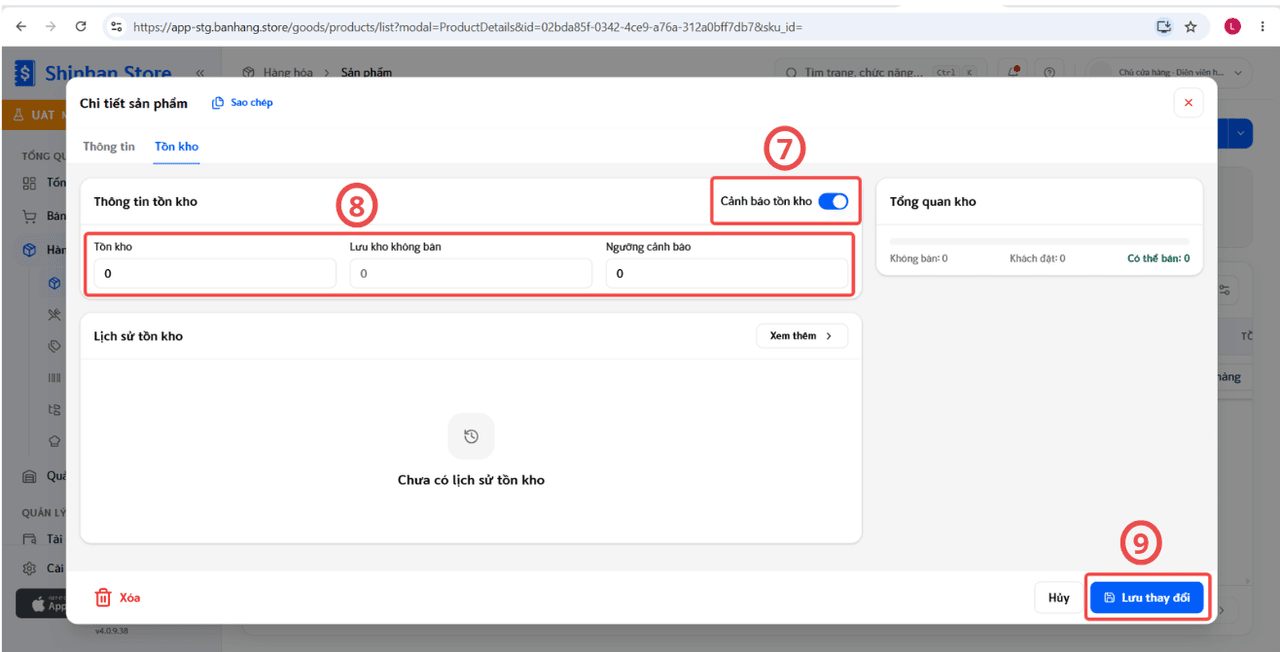Click the Khách đặt: 0 text

1037,258
